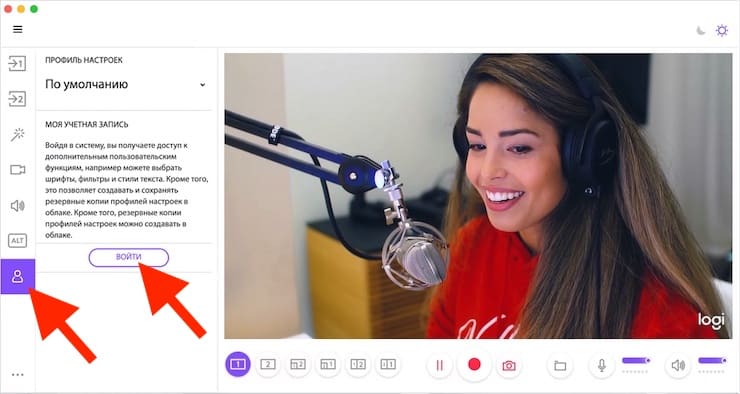Adjust the microphone volume slider

(636, 360)
